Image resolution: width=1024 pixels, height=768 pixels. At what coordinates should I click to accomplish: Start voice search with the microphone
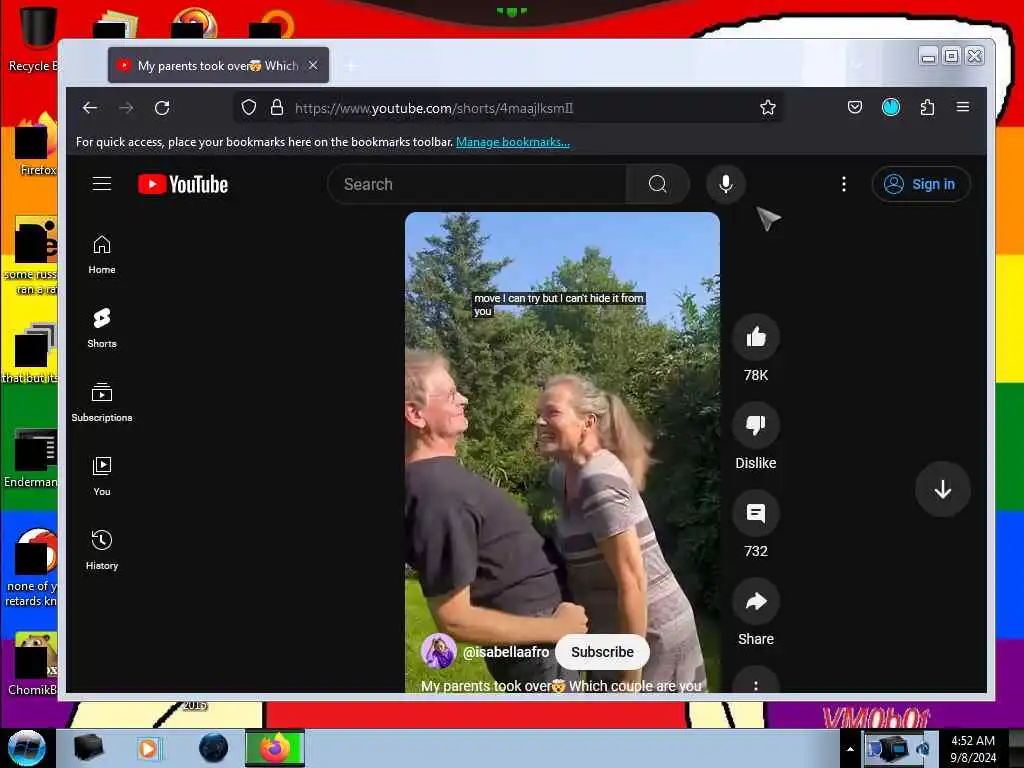726,184
